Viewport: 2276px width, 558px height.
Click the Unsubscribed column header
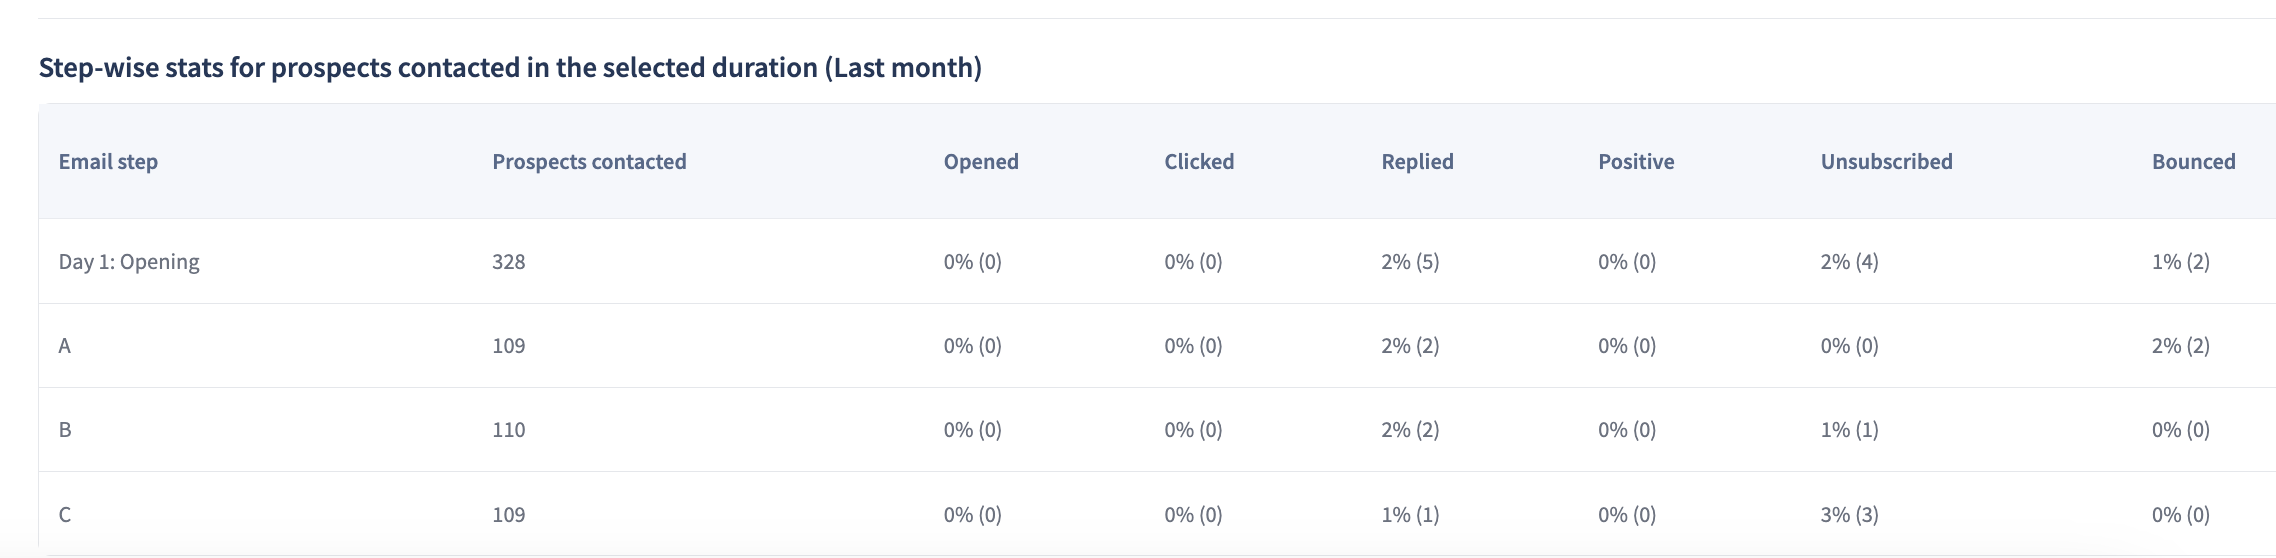[1886, 162]
